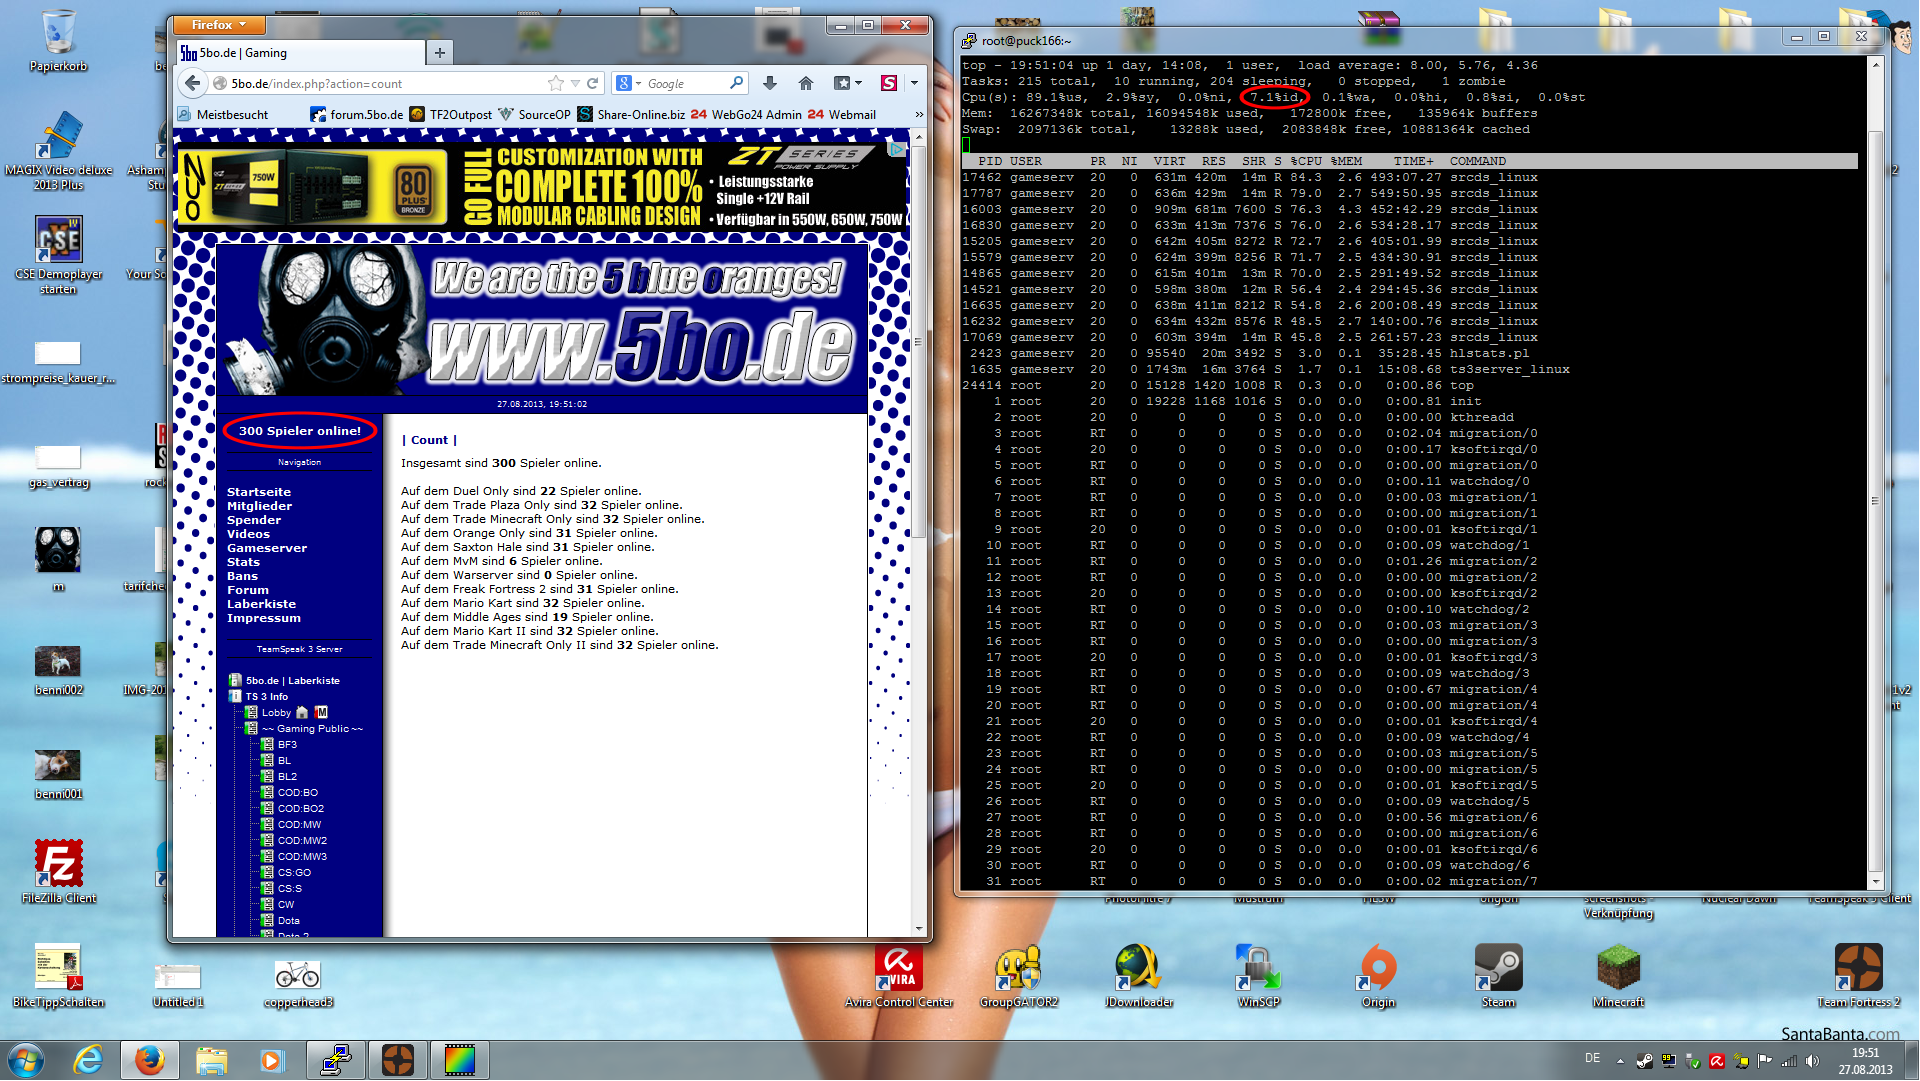Click the Firefox icon in the taskbar
1920x1081 pixels.
150,1060
